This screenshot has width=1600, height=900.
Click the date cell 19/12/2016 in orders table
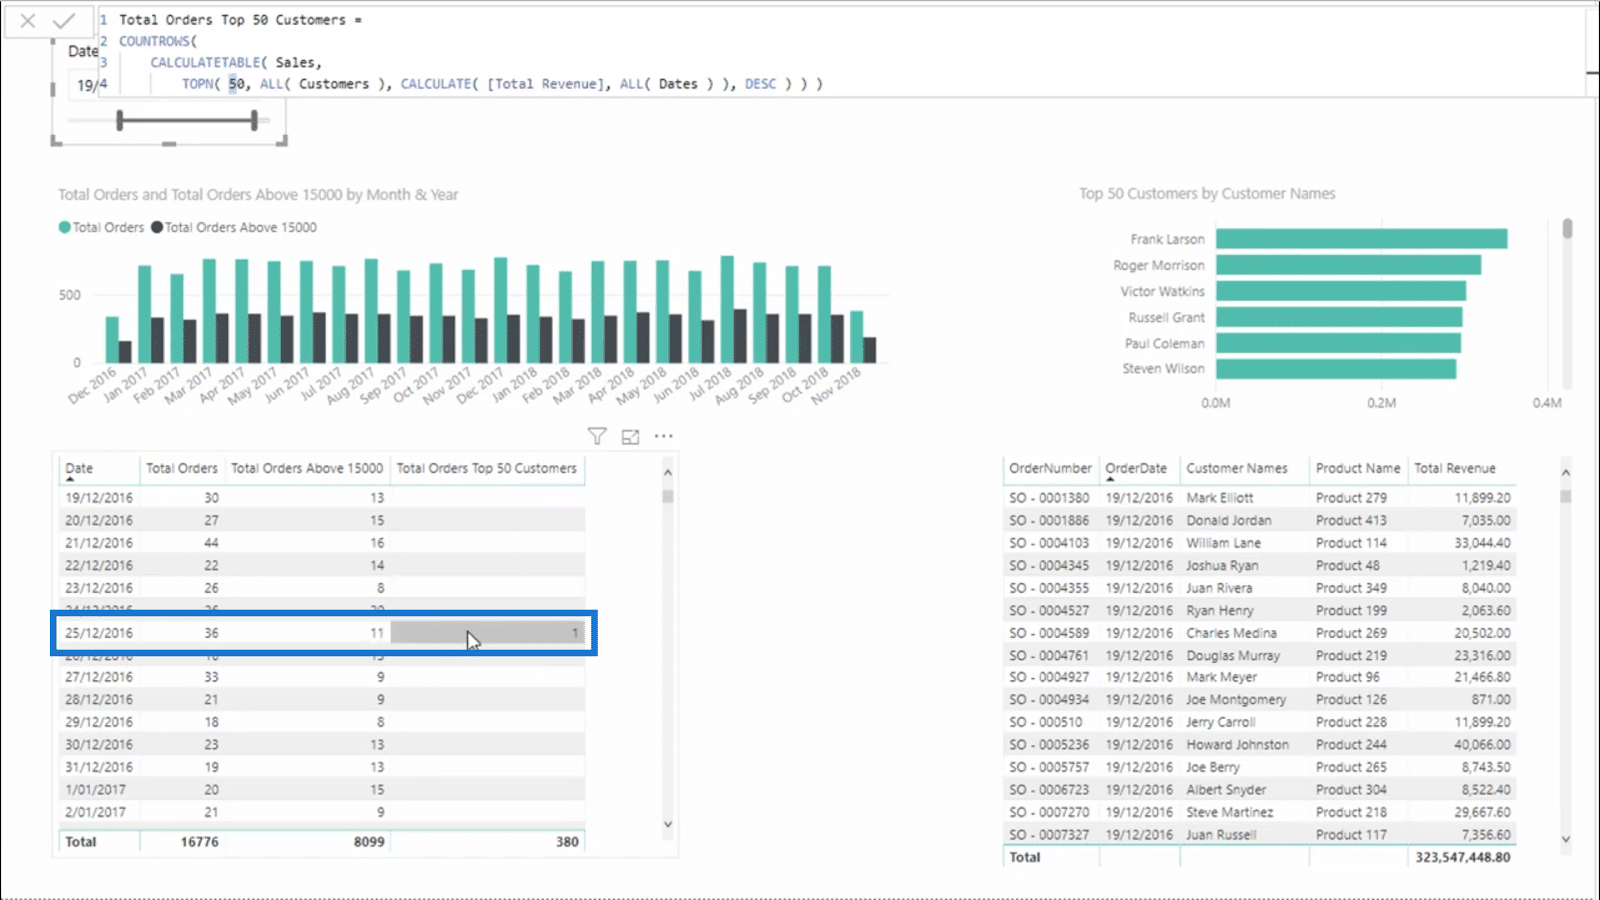pyautogui.click(x=99, y=497)
